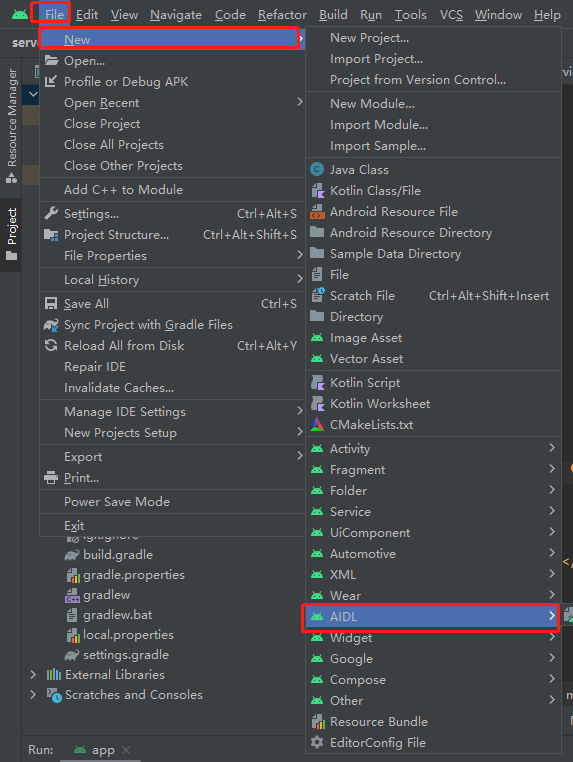The height and width of the screenshot is (762, 573).
Task: Click the Kotlin Class/File icon
Action: click(x=317, y=190)
